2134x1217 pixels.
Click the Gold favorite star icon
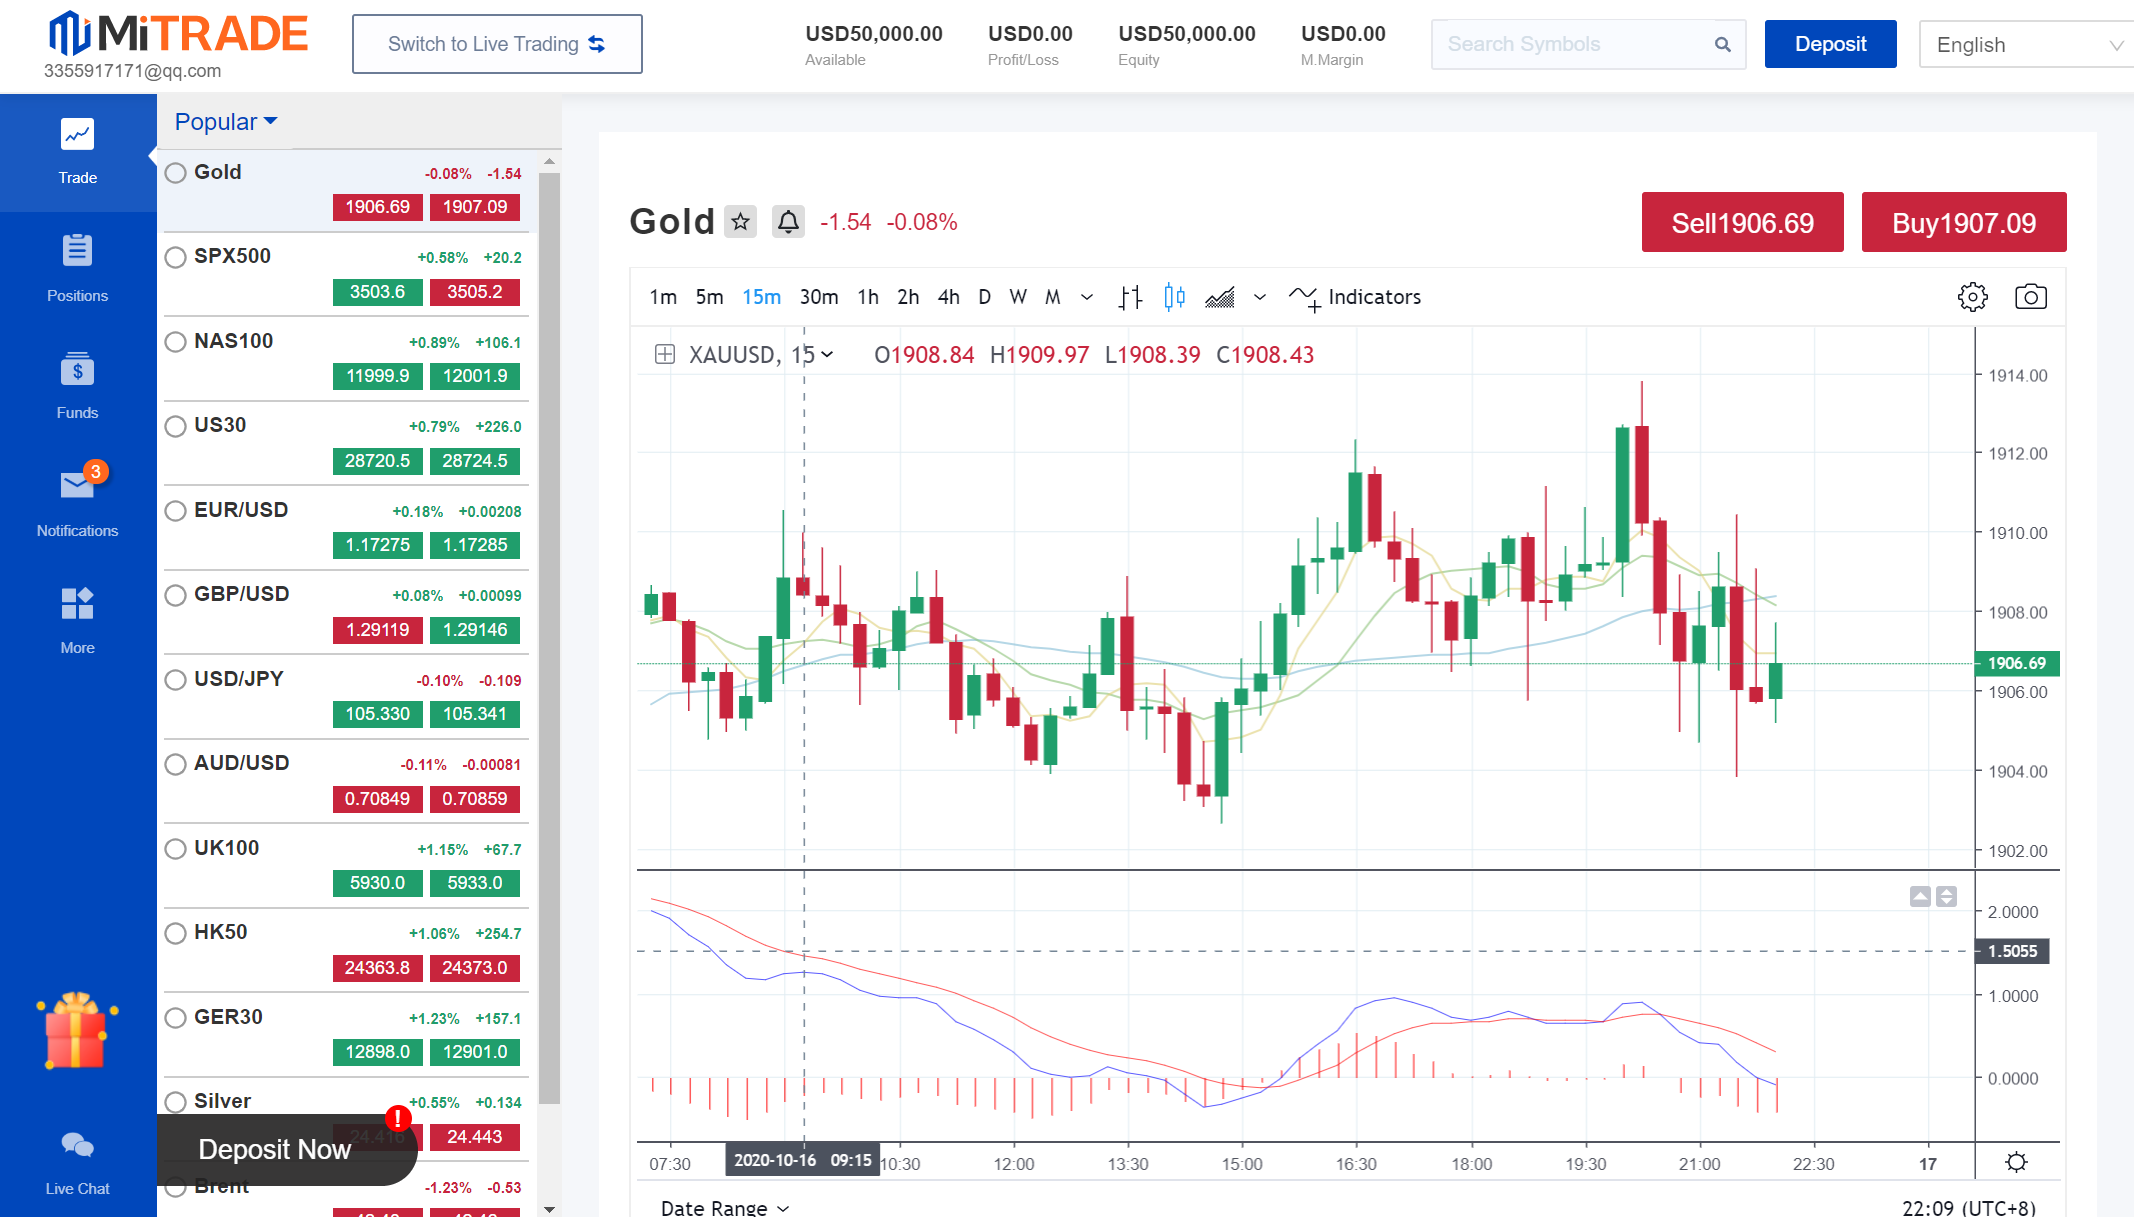[740, 221]
